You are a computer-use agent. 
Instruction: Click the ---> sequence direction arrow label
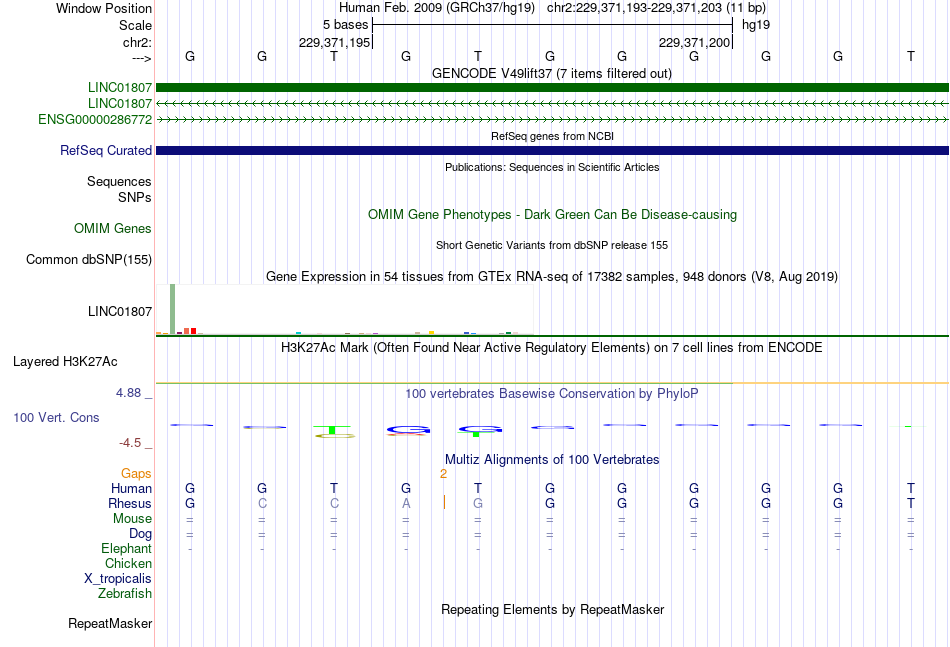tap(142, 58)
